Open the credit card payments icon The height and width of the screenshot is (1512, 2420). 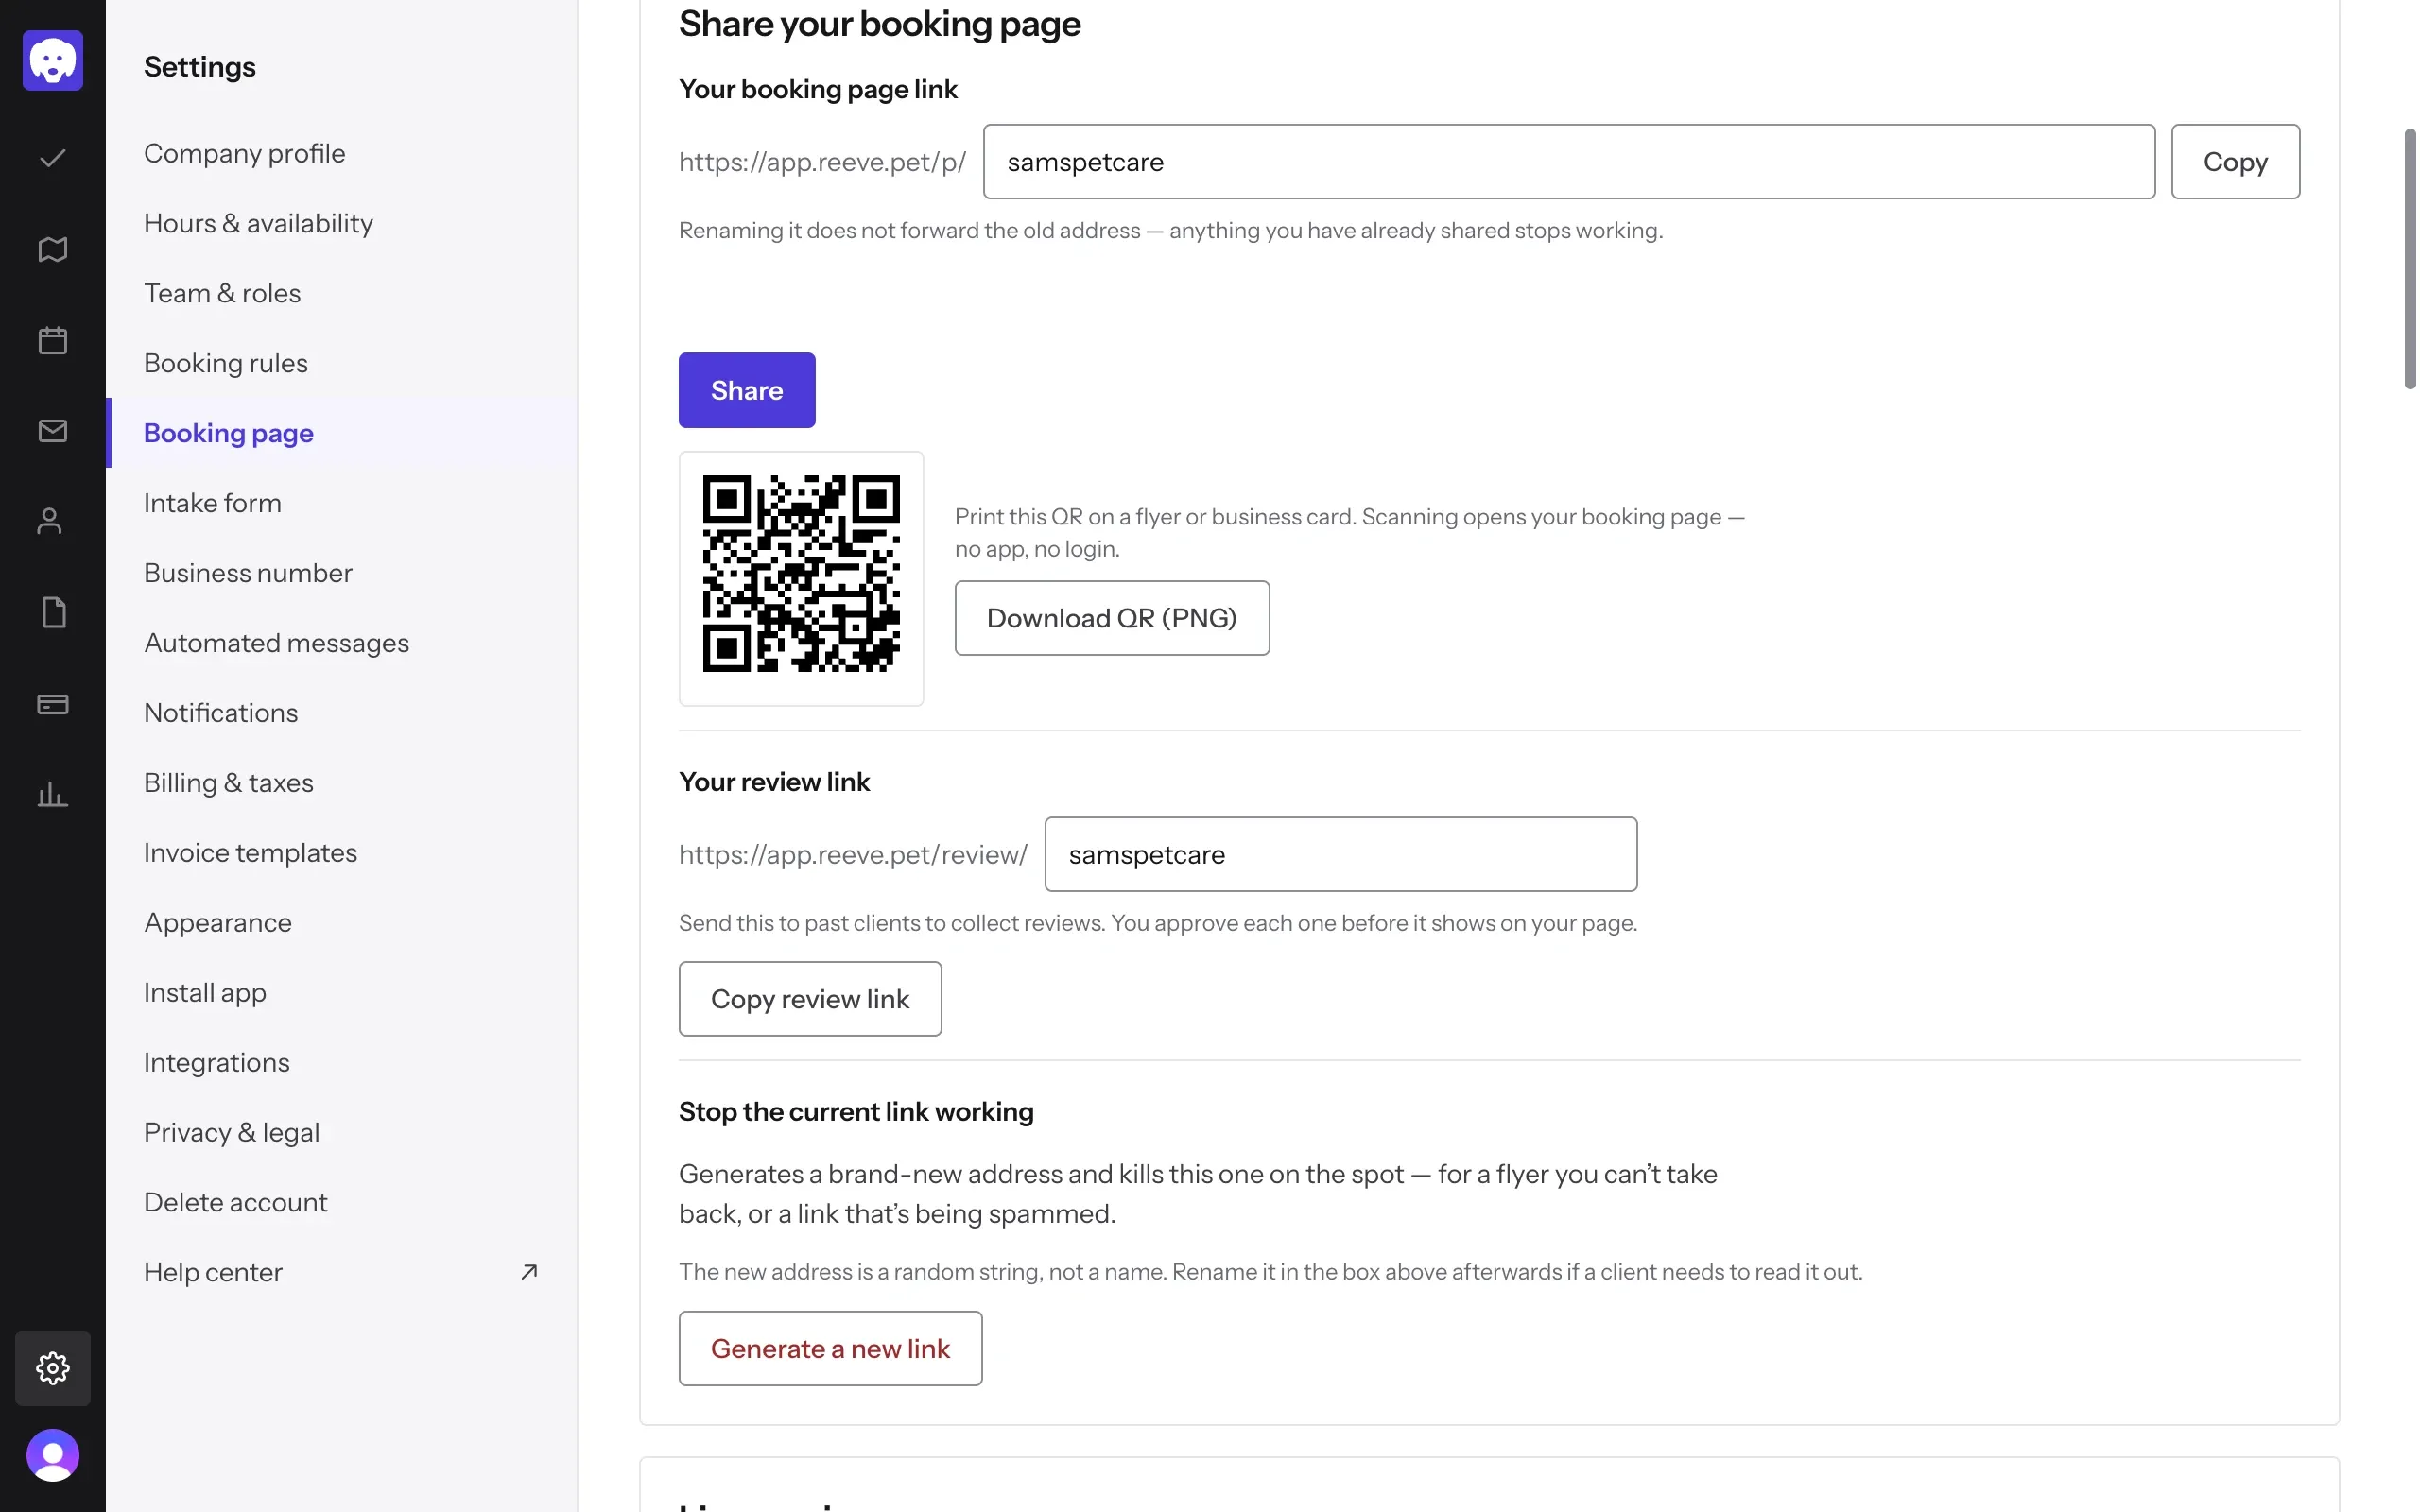point(53,704)
